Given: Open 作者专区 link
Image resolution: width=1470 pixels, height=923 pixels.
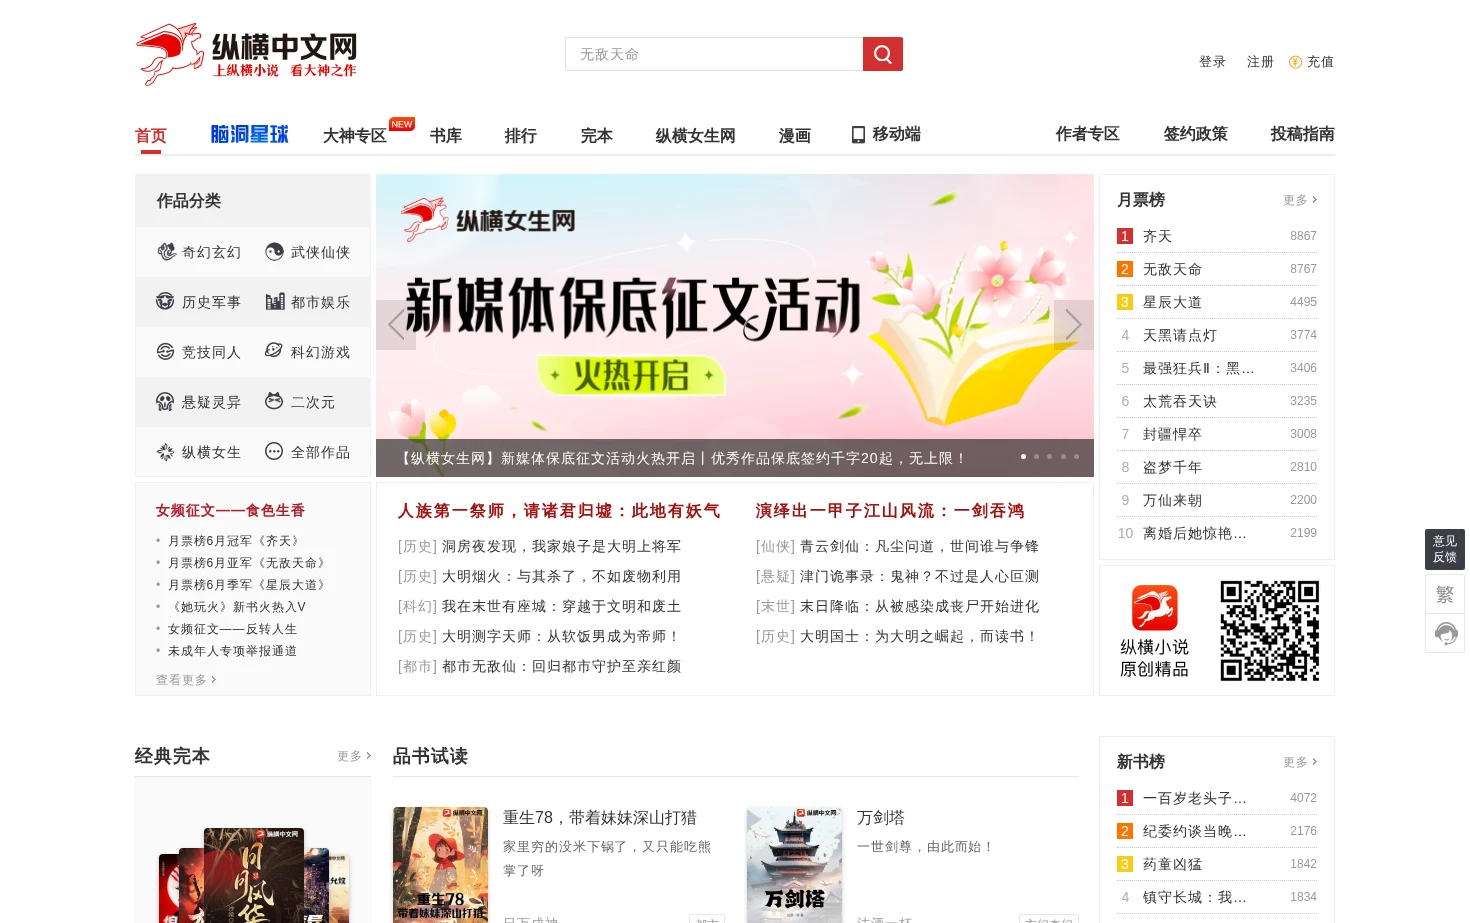Looking at the screenshot, I should pyautogui.click(x=1088, y=134).
